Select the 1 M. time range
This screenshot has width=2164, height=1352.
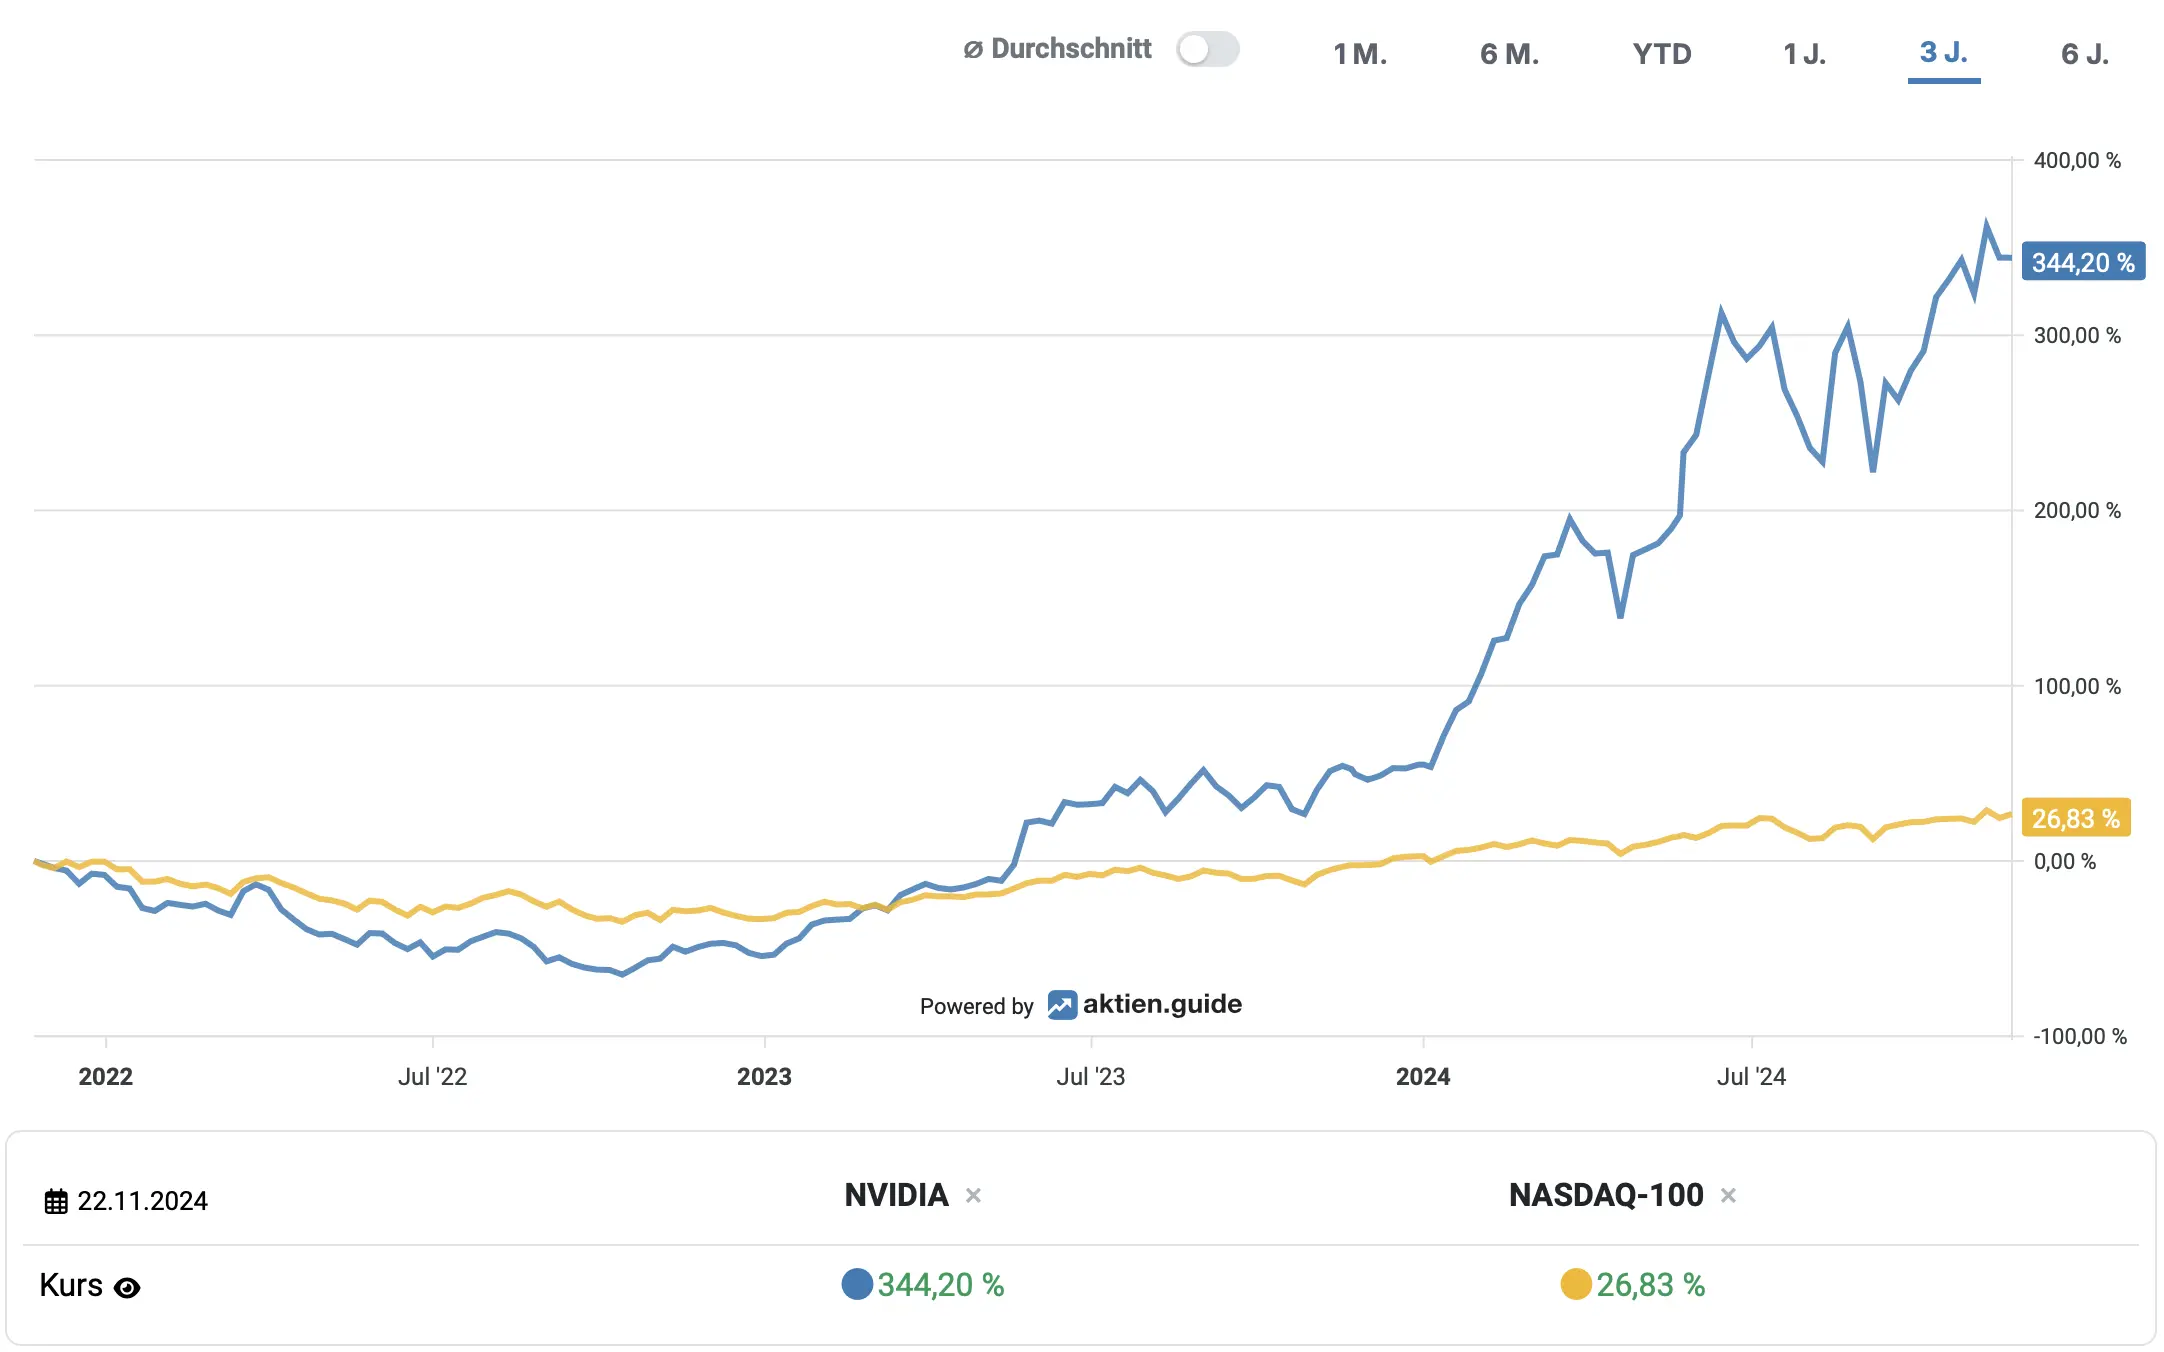(1360, 54)
